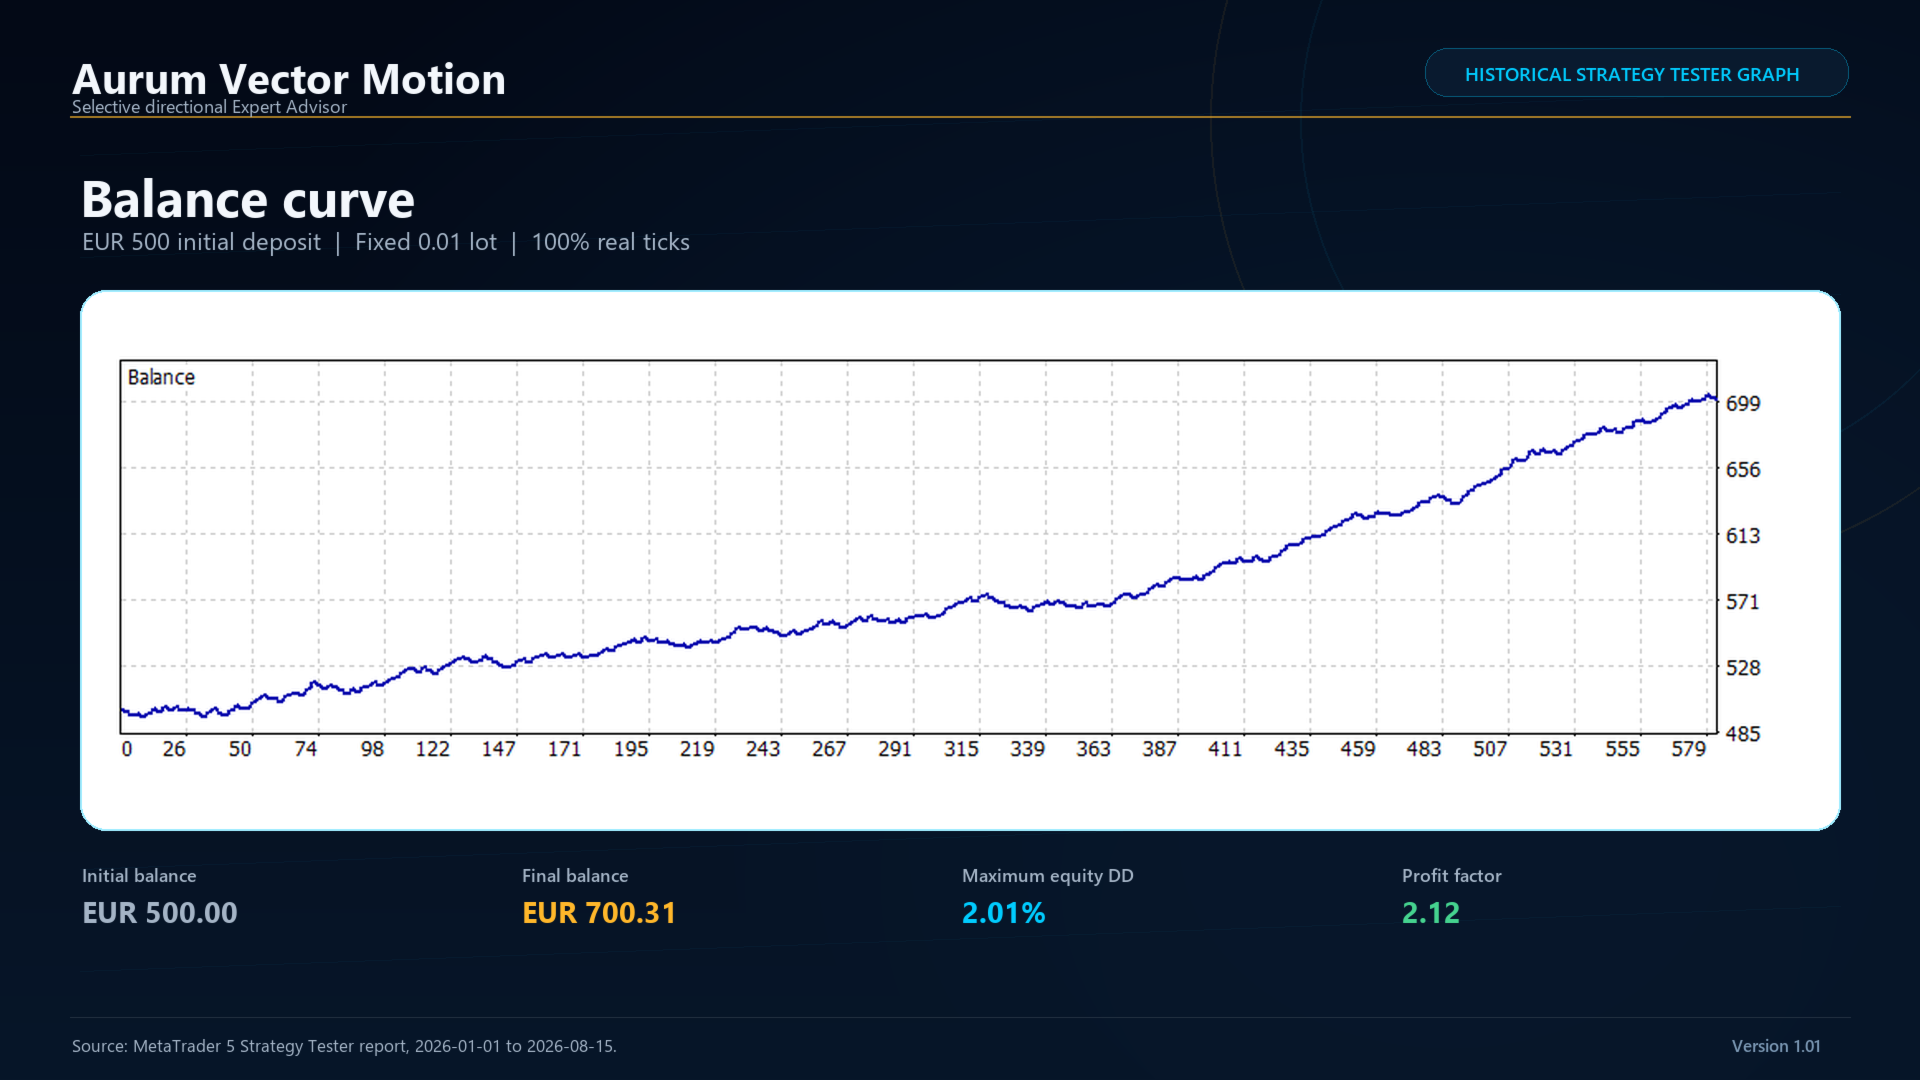Select the Balance curve heading

[x=248, y=199]
